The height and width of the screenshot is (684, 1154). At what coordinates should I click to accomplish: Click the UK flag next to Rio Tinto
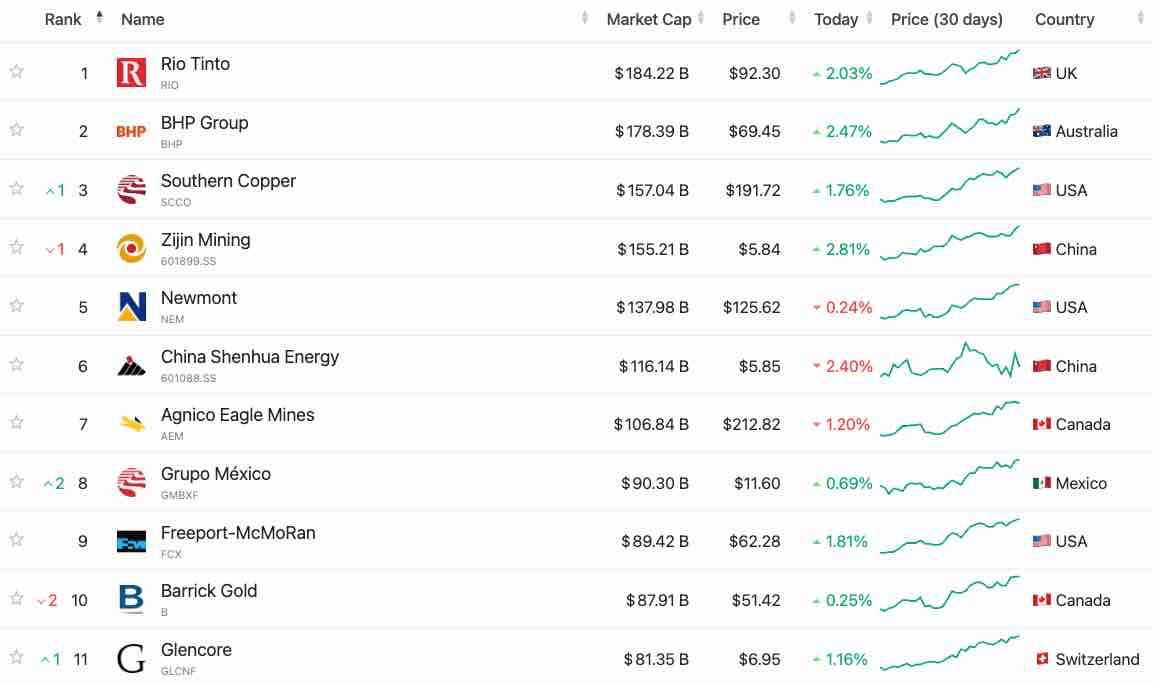pos(1040,72)
